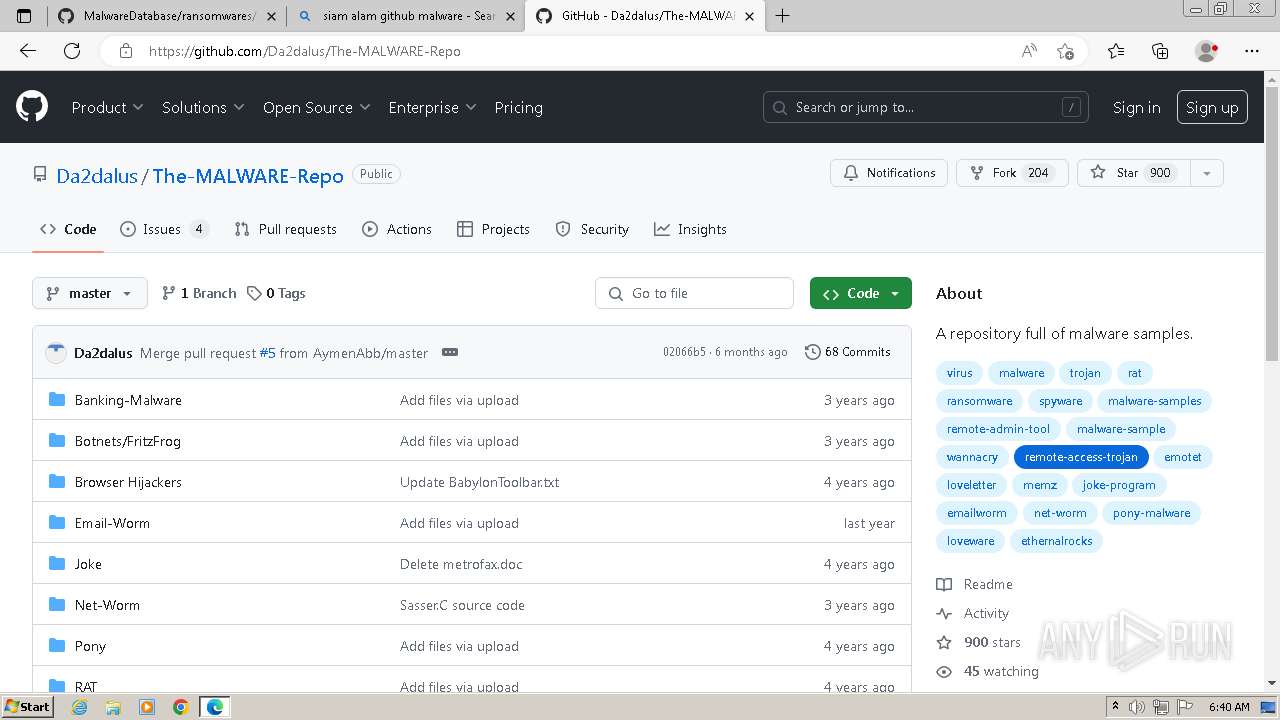Star the repository
The height and width of the screenshot is (720, 1280).
click(x=1134, y=173)
